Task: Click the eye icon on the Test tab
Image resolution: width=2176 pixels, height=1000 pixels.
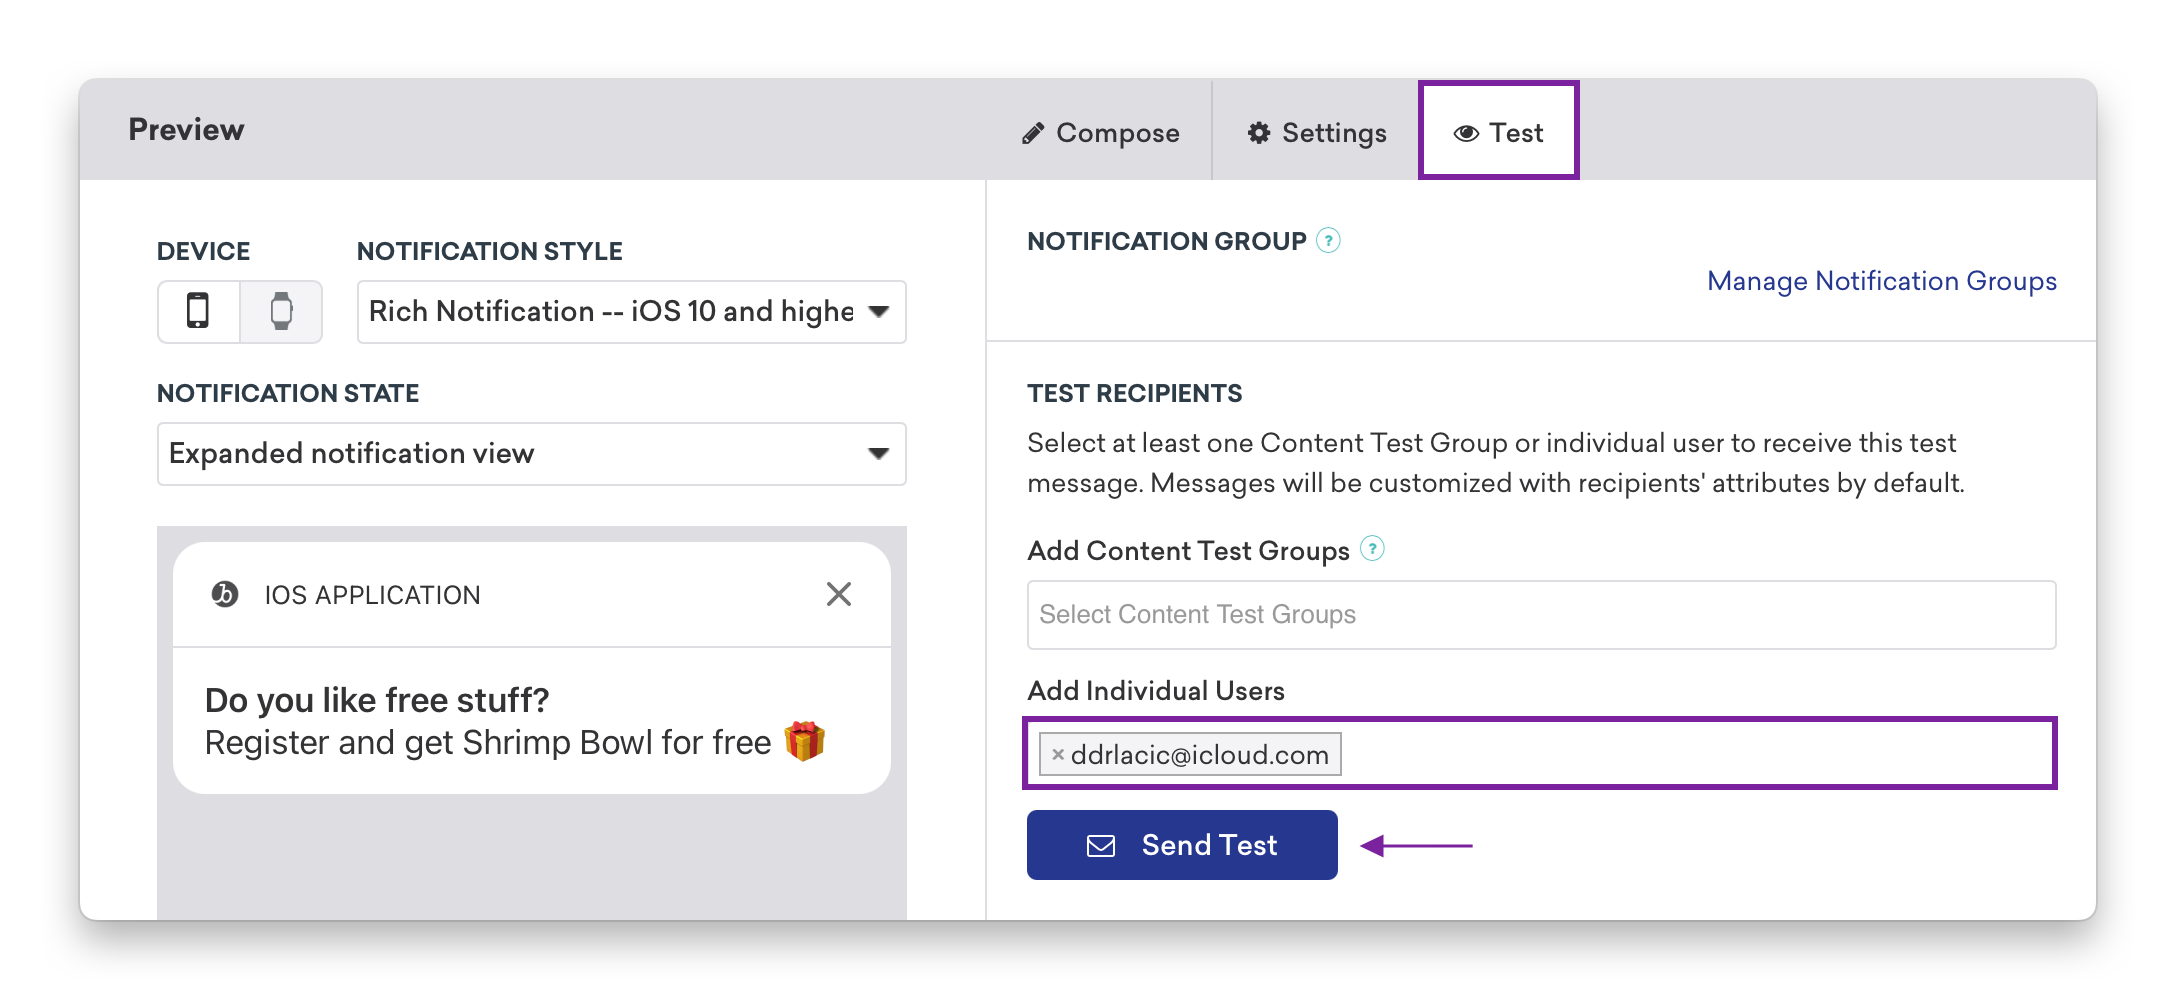Action: 1466,133
